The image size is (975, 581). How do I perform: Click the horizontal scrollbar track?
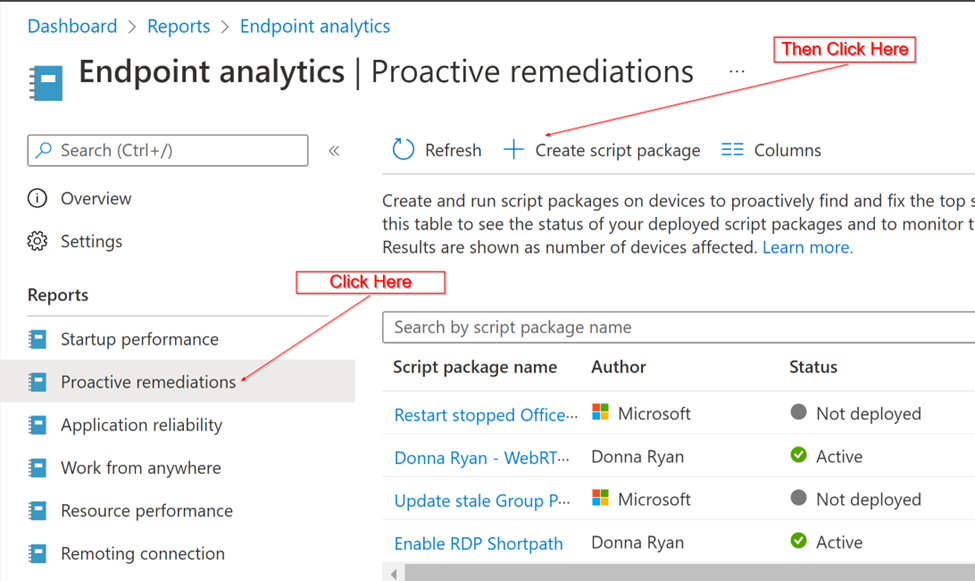pos(690,573)
